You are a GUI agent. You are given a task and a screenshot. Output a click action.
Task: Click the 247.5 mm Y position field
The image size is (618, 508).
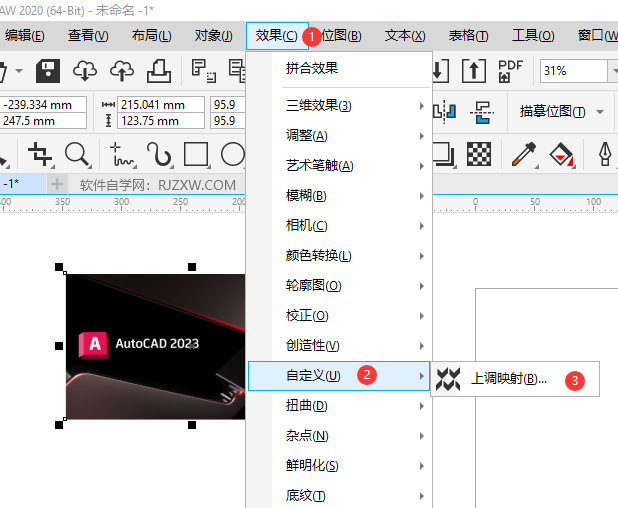pyautogui.click(x=43, y=121)
